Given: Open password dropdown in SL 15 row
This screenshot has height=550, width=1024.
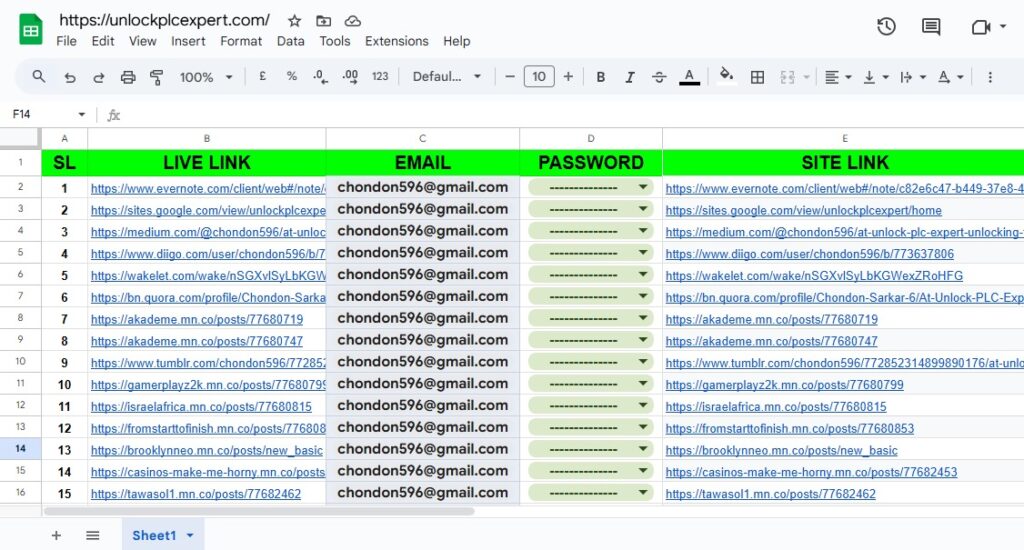Looking at the screenshot, I should (x=643, y=493).
